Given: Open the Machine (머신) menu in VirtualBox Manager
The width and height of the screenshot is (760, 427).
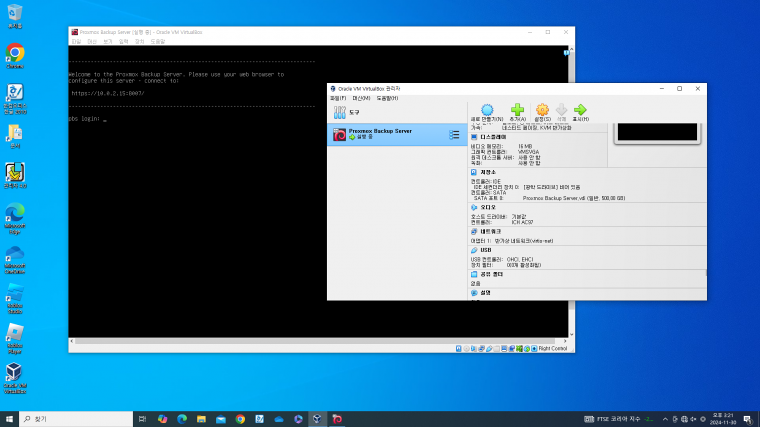Looking at the screenshot, I should click(x=361, y=98).
